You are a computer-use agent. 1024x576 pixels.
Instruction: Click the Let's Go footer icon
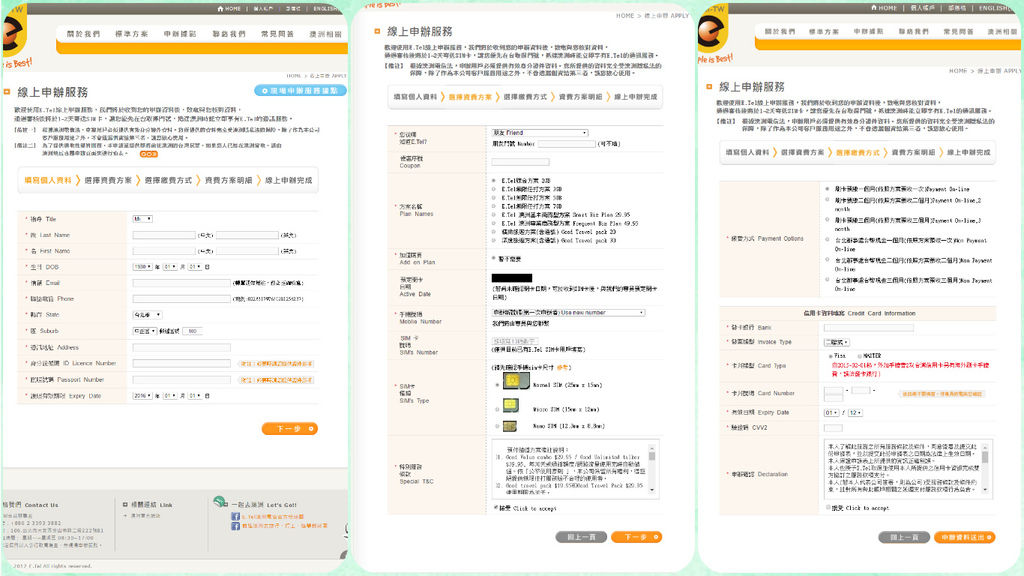coord(220,502)
